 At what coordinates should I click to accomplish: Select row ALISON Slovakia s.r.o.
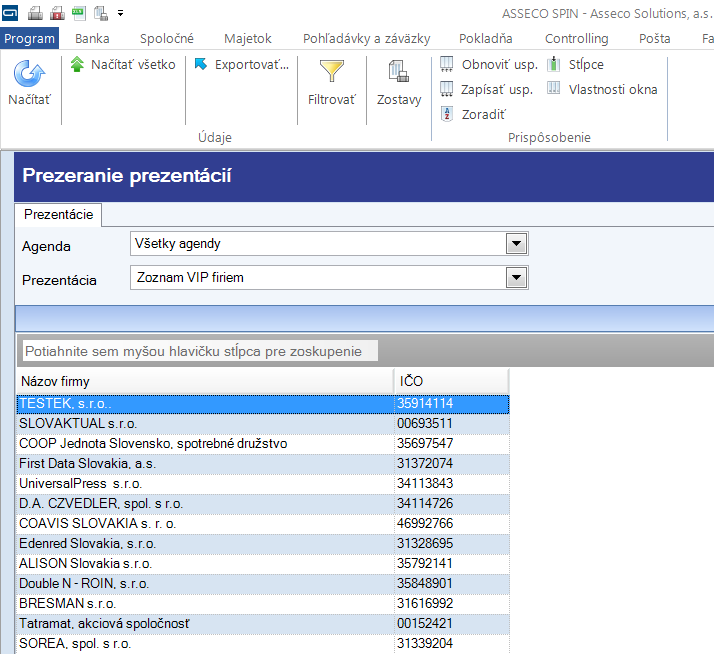263,564
